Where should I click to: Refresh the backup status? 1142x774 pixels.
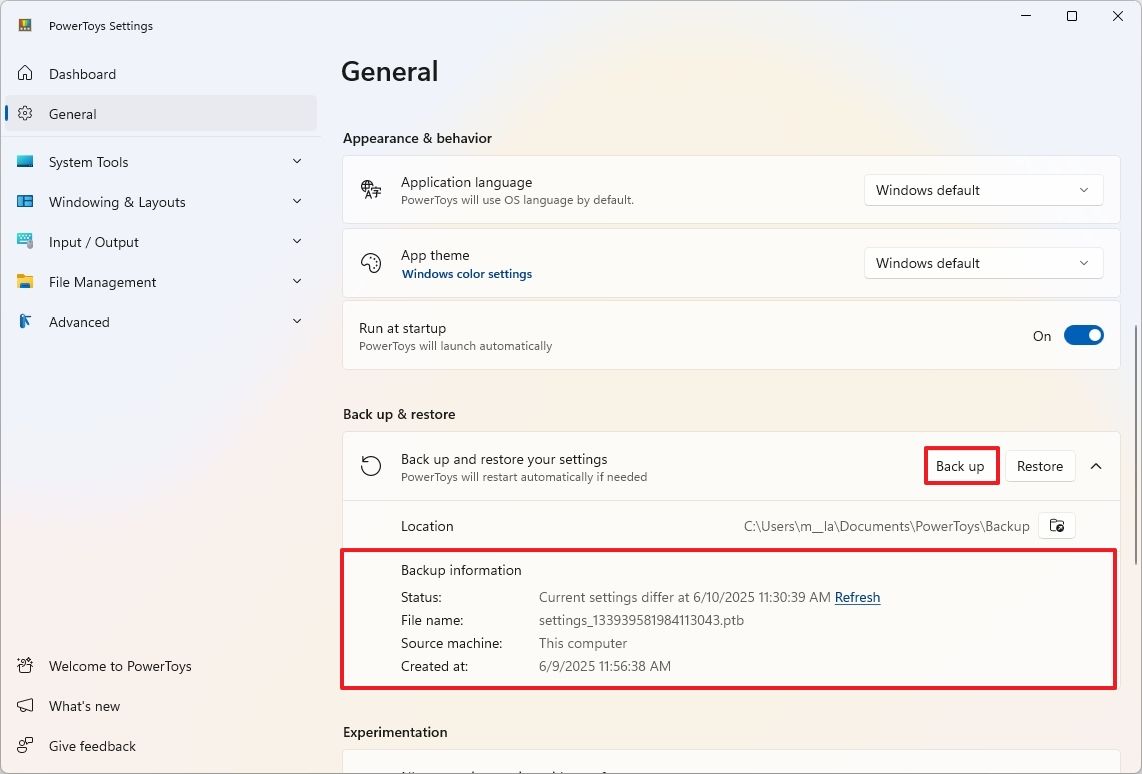pos(857,597)
